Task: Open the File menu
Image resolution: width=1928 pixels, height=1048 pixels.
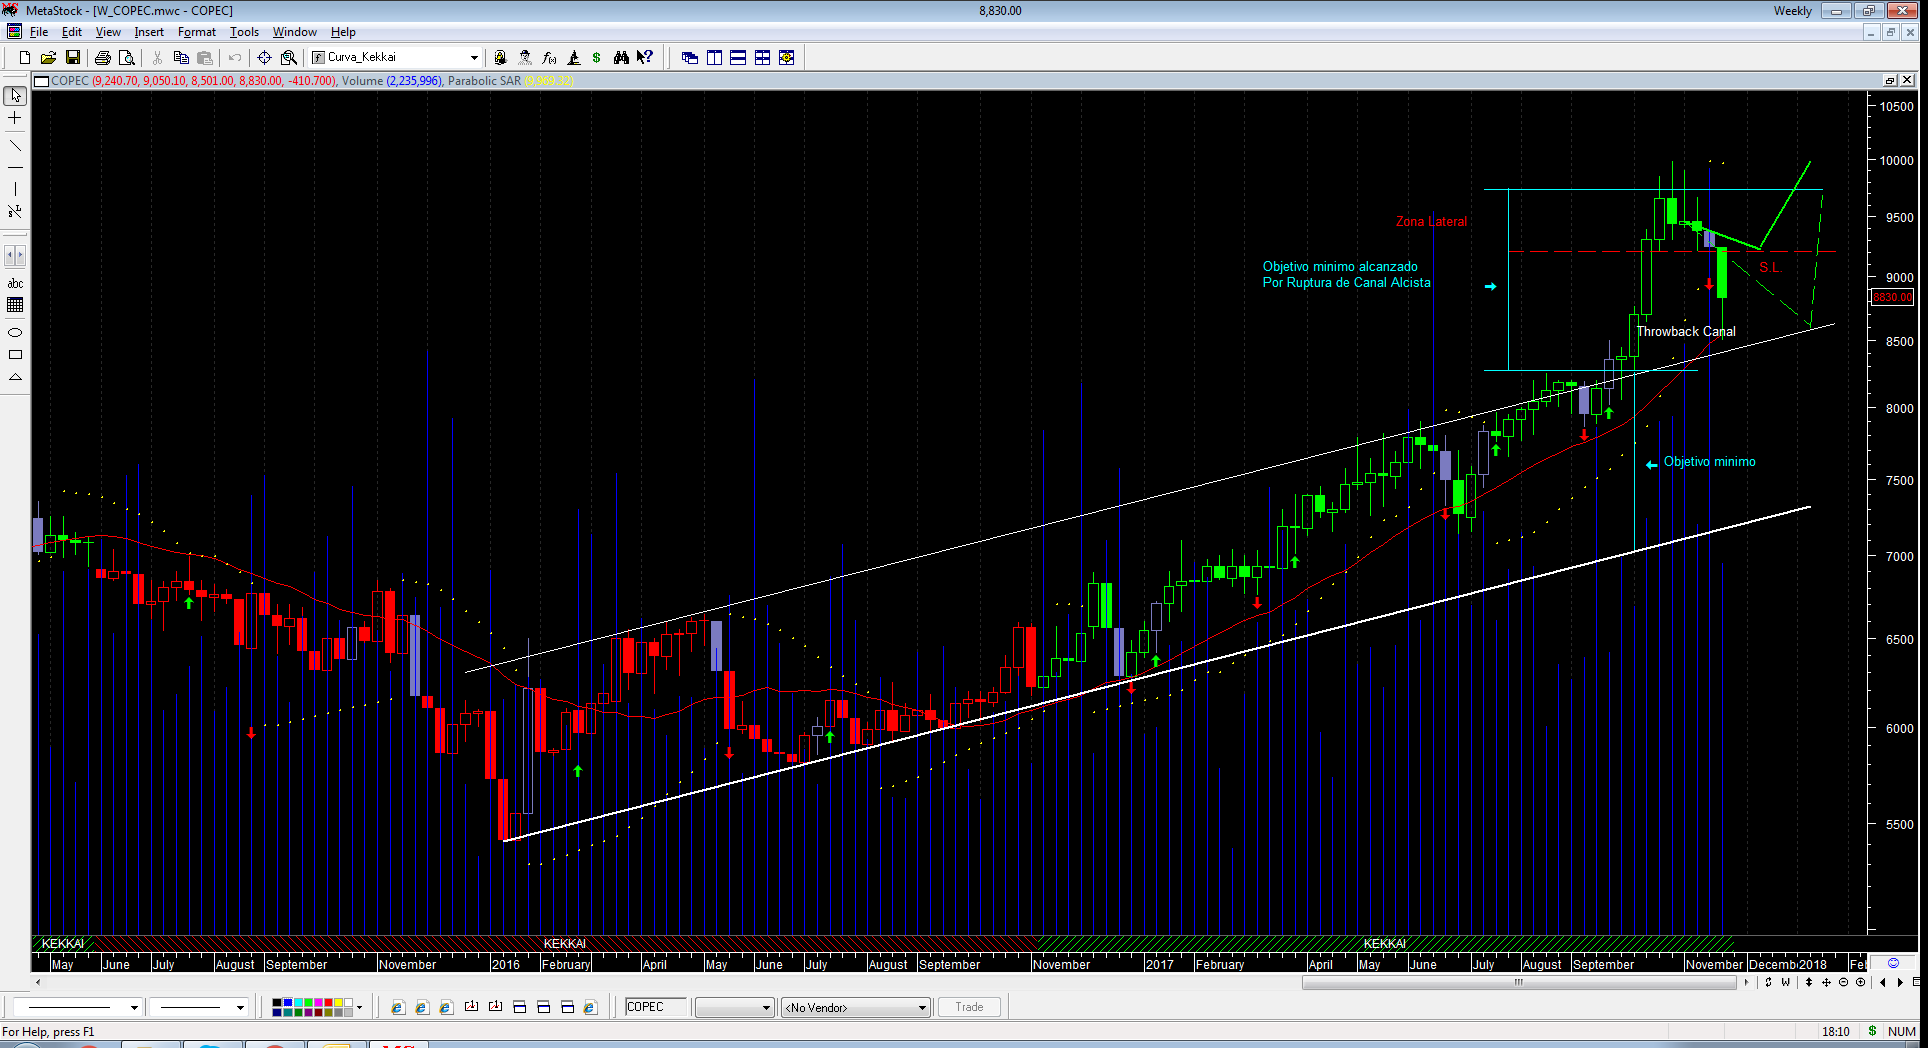Action: [39, 32]
